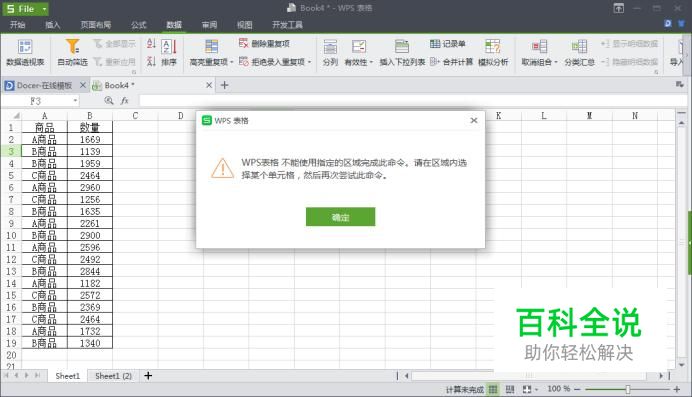This screenshot has width=692, height=397.
Task: Open the Name Box dropdown arrow
Action: [x=75, y=101]
